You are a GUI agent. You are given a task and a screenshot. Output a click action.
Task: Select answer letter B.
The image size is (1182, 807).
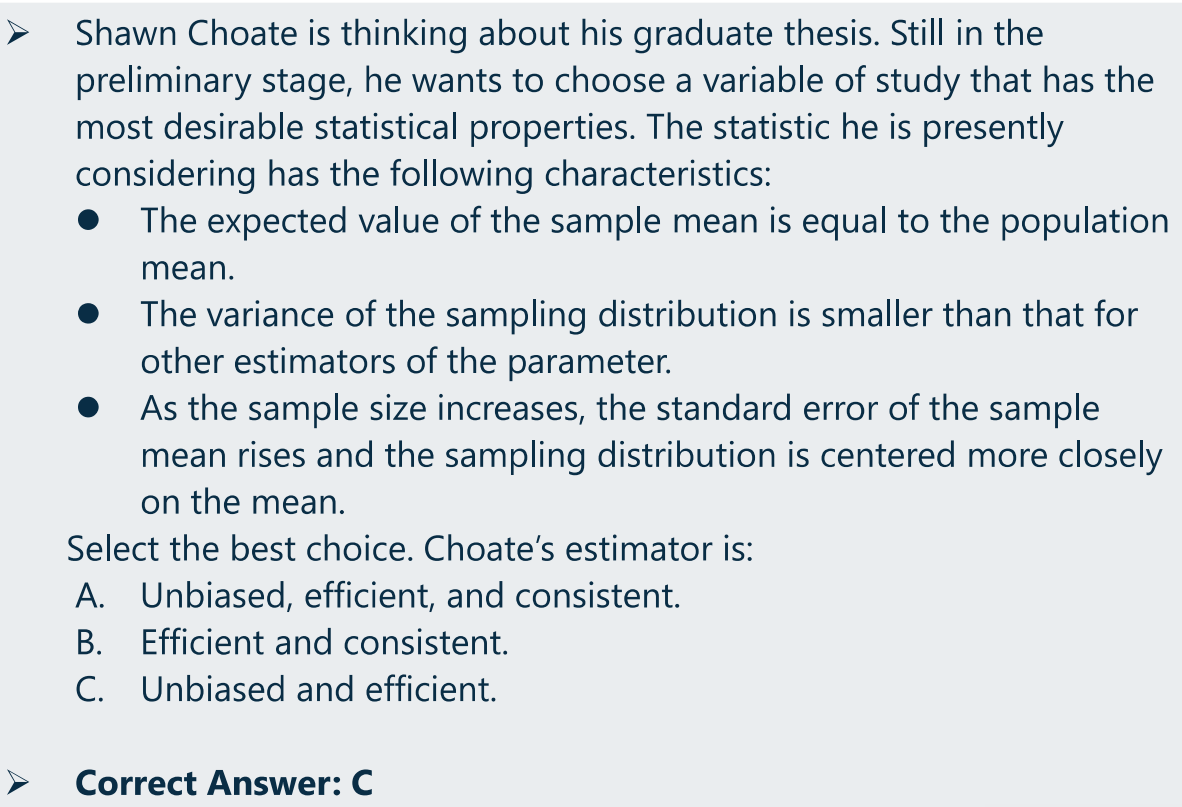[89, 642]
